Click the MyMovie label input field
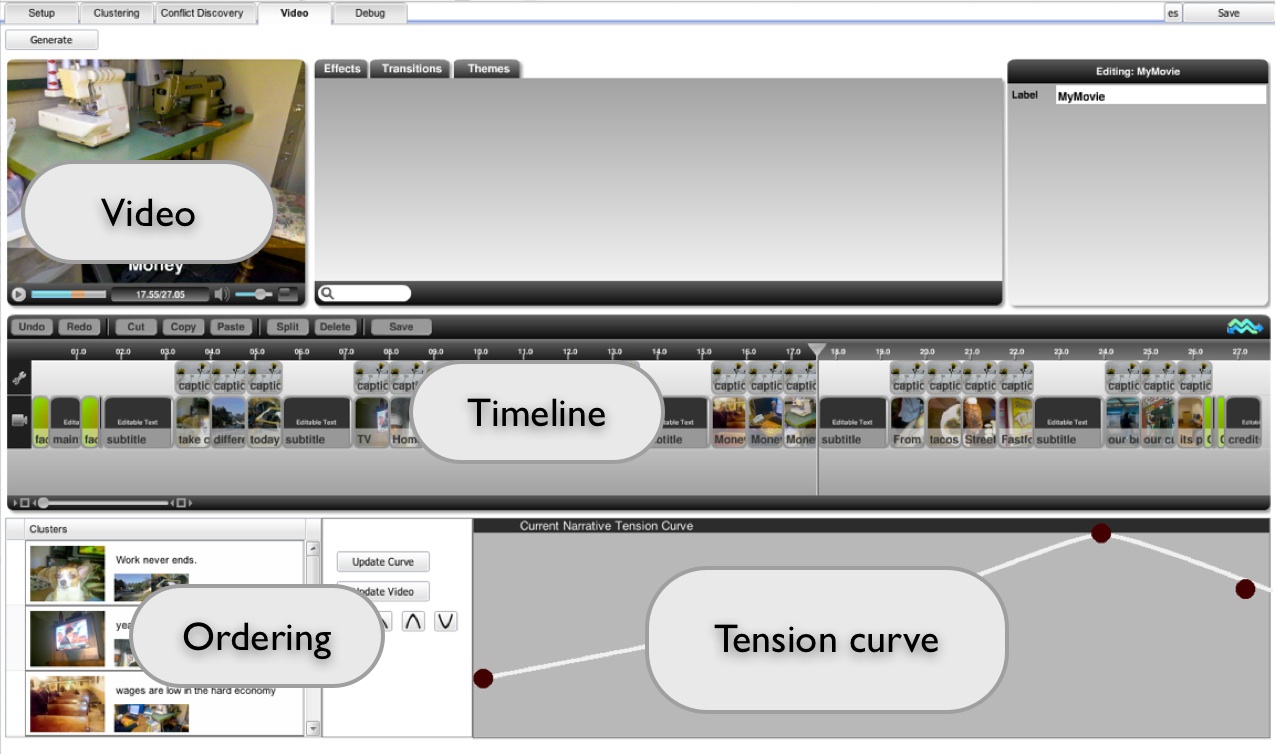Image resolution: width=1277 pixels, height=754 pixels. pos(1160,96)
